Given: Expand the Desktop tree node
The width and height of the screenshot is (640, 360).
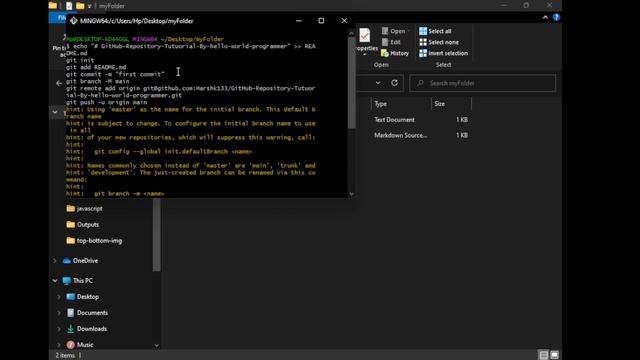Looking at the screenshot, I should coord(59,297).
